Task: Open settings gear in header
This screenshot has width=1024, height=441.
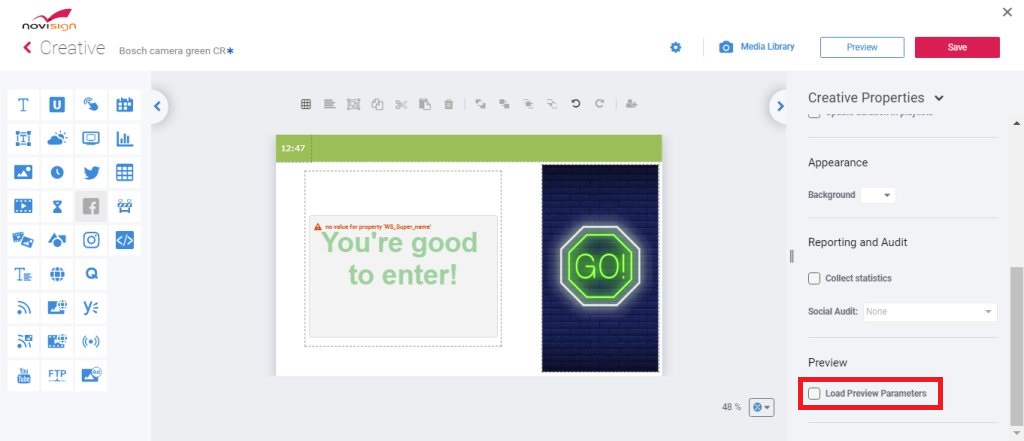Action: coord(676,47)
